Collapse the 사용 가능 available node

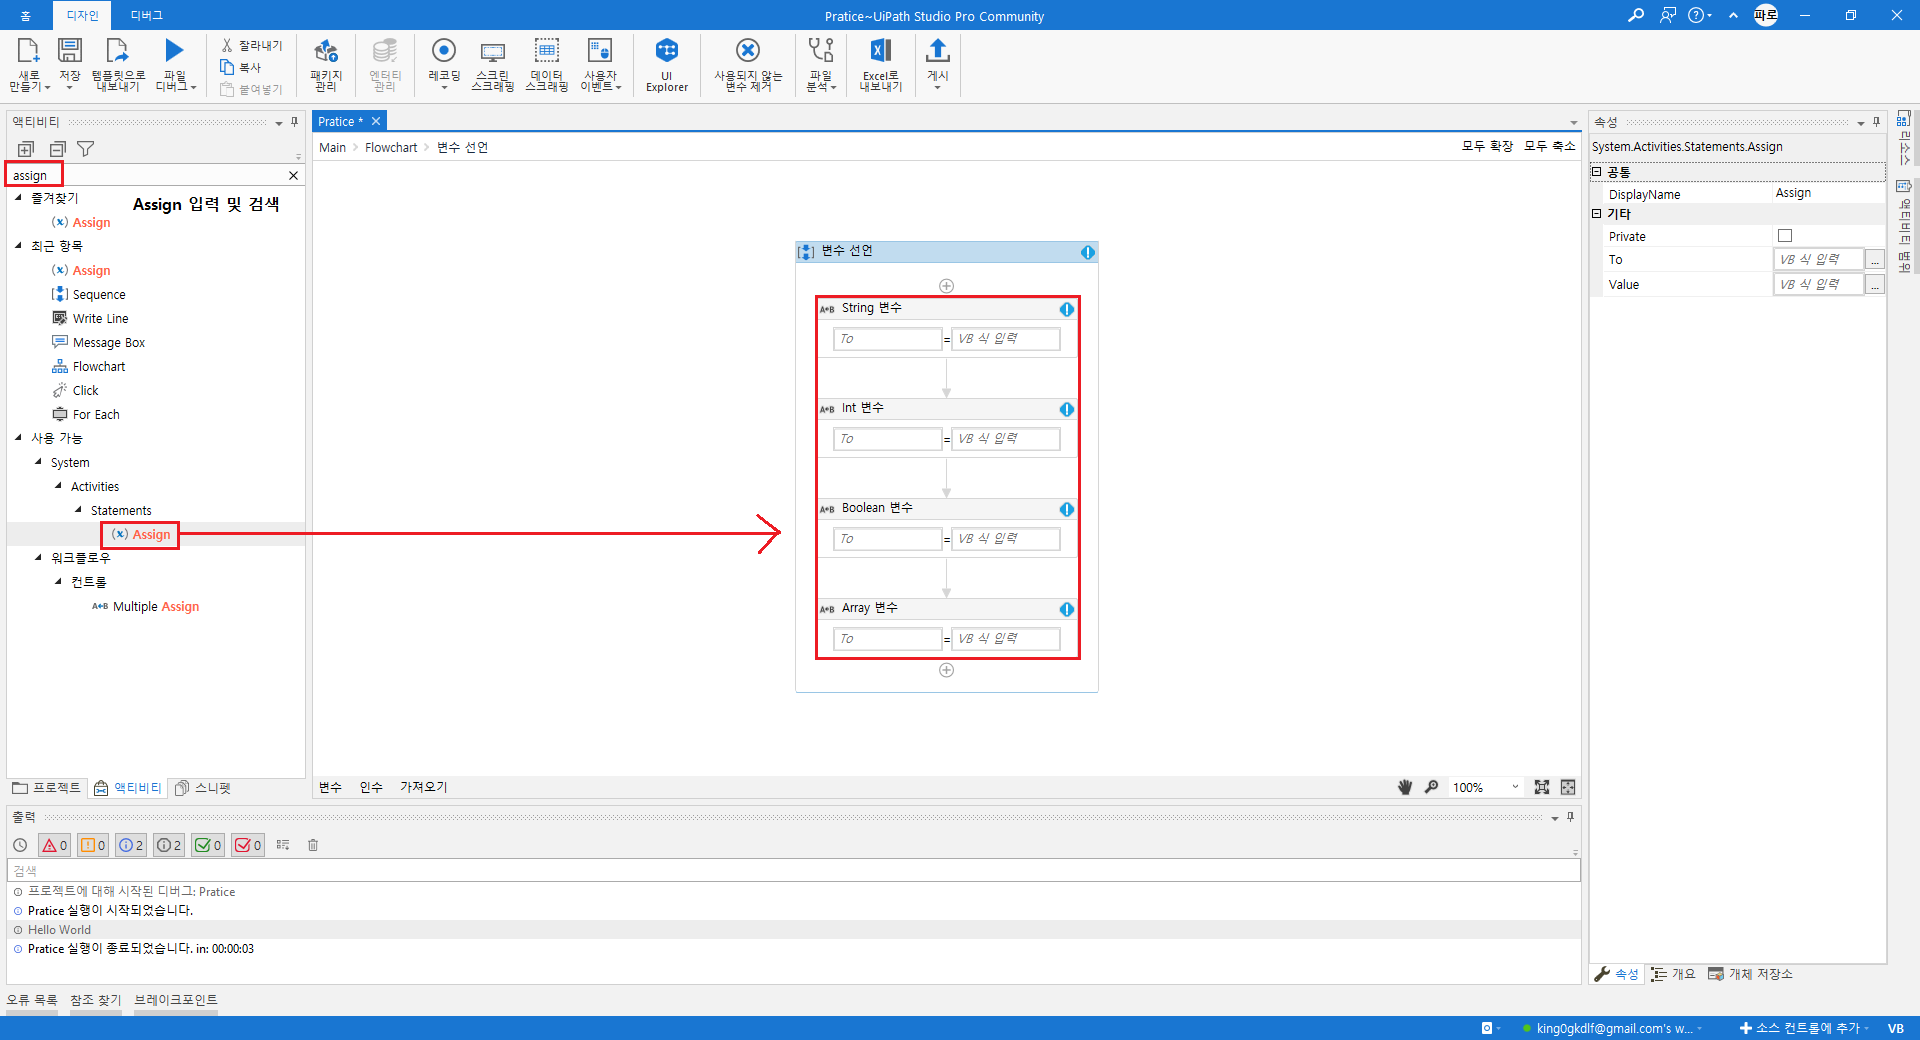pos(18,437)
